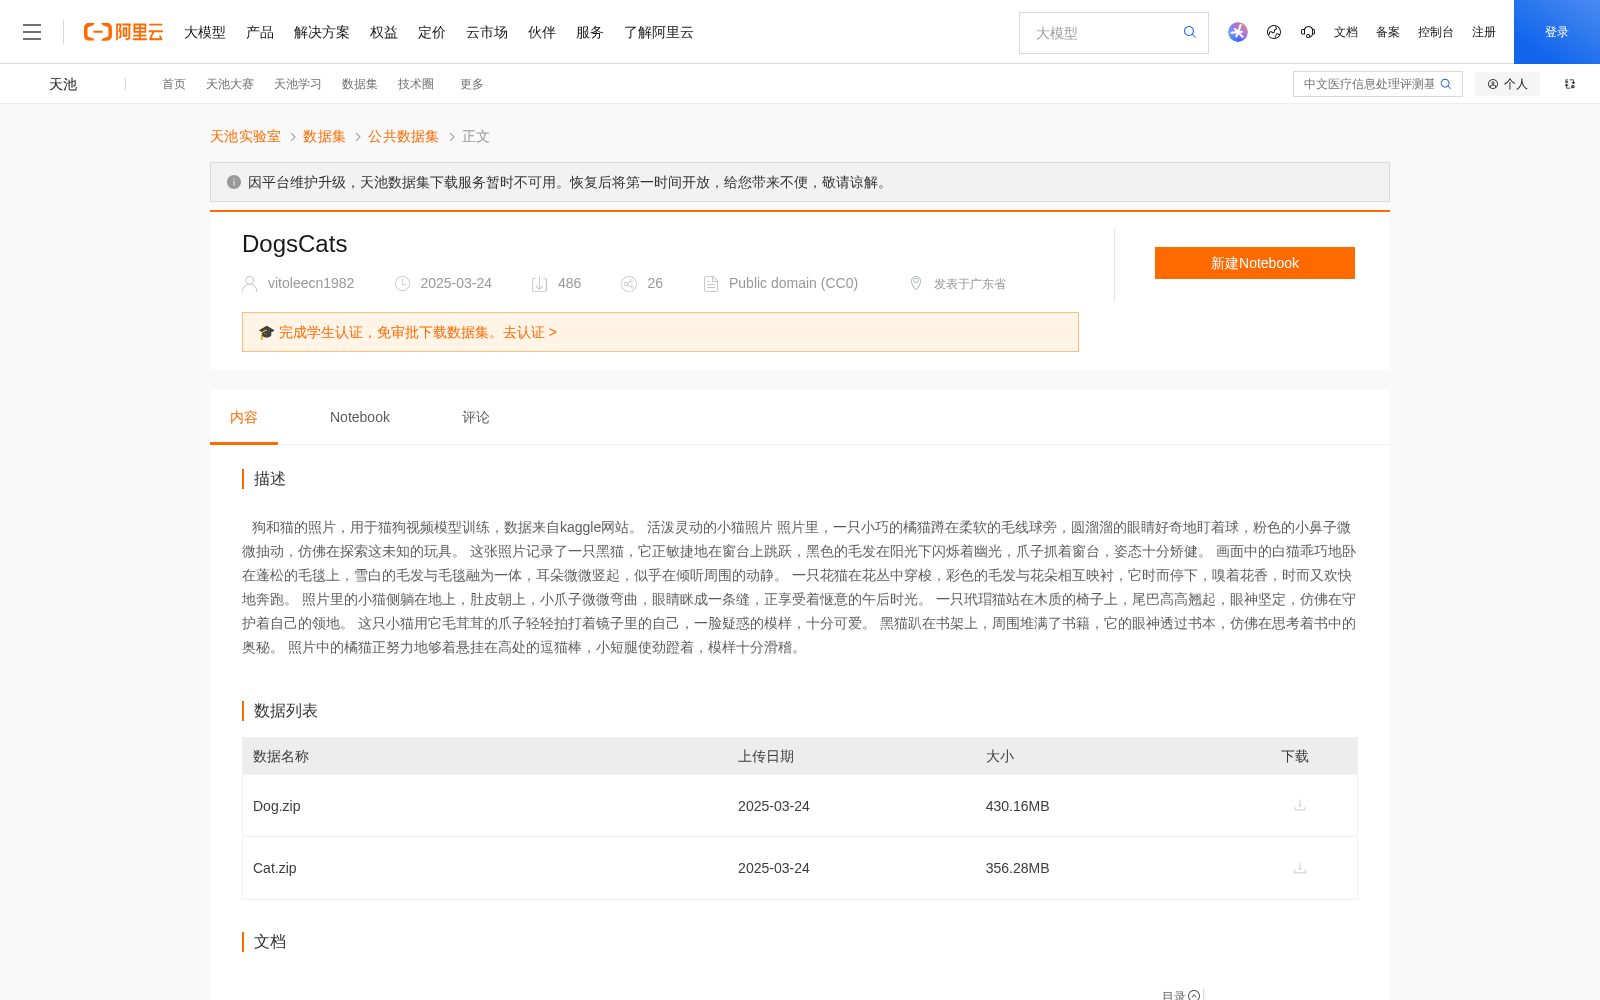Click the info icon in maintenance notice
This screenshot has height=1000, width=1600.
234,182
